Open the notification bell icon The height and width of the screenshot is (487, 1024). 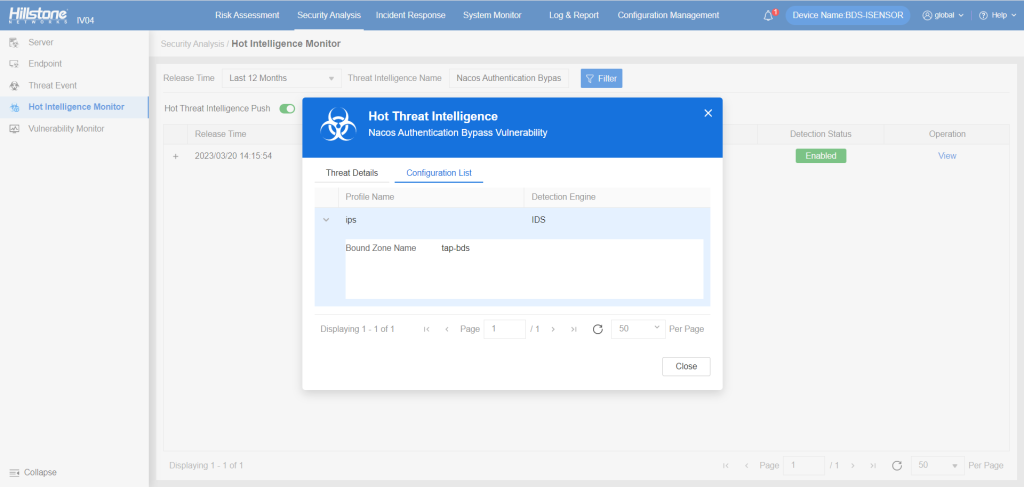[x=768, y=16]
